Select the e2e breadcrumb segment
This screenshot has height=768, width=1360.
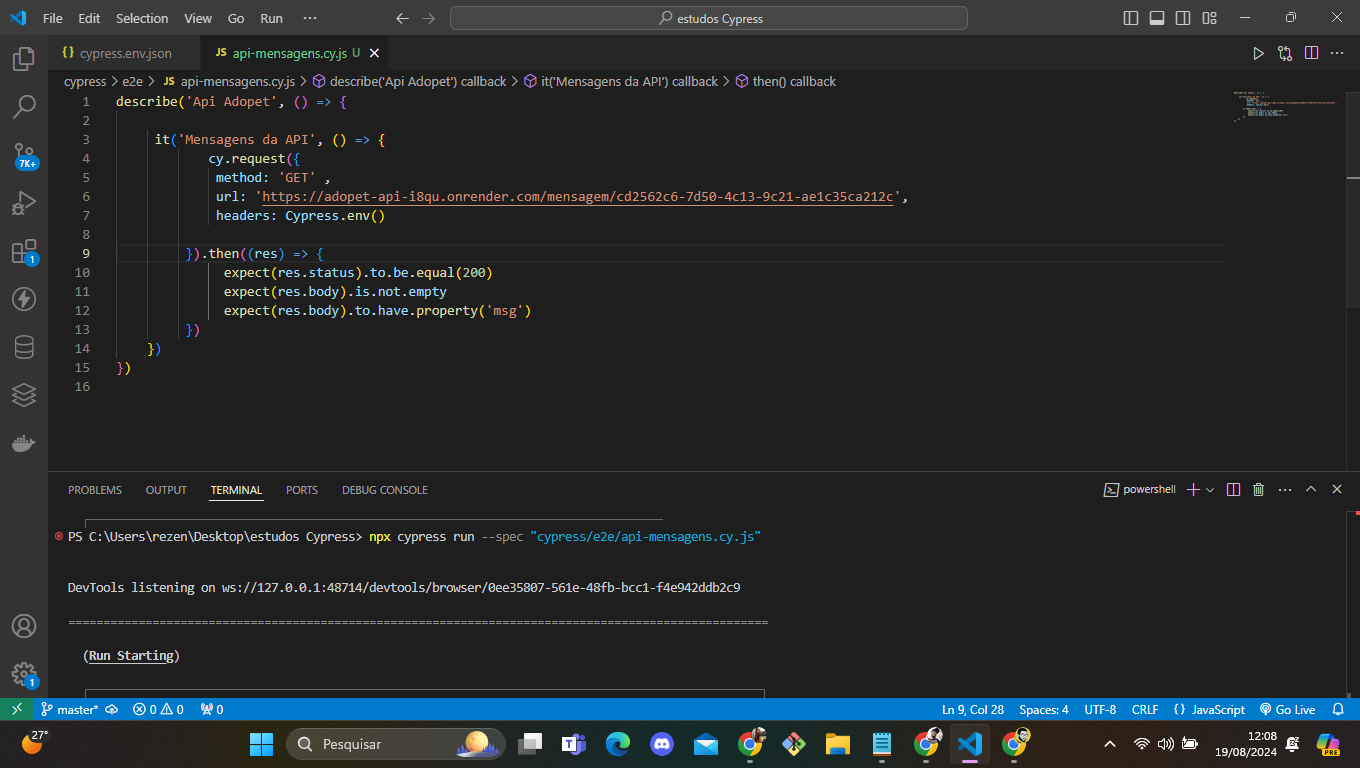(x=134, y=81)
